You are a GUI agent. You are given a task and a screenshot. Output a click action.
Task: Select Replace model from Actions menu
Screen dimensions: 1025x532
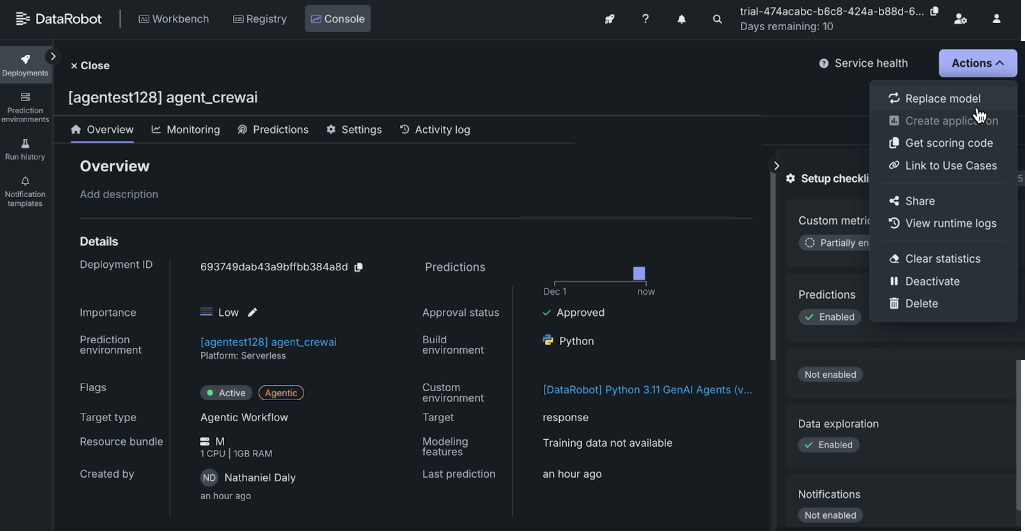942,99
